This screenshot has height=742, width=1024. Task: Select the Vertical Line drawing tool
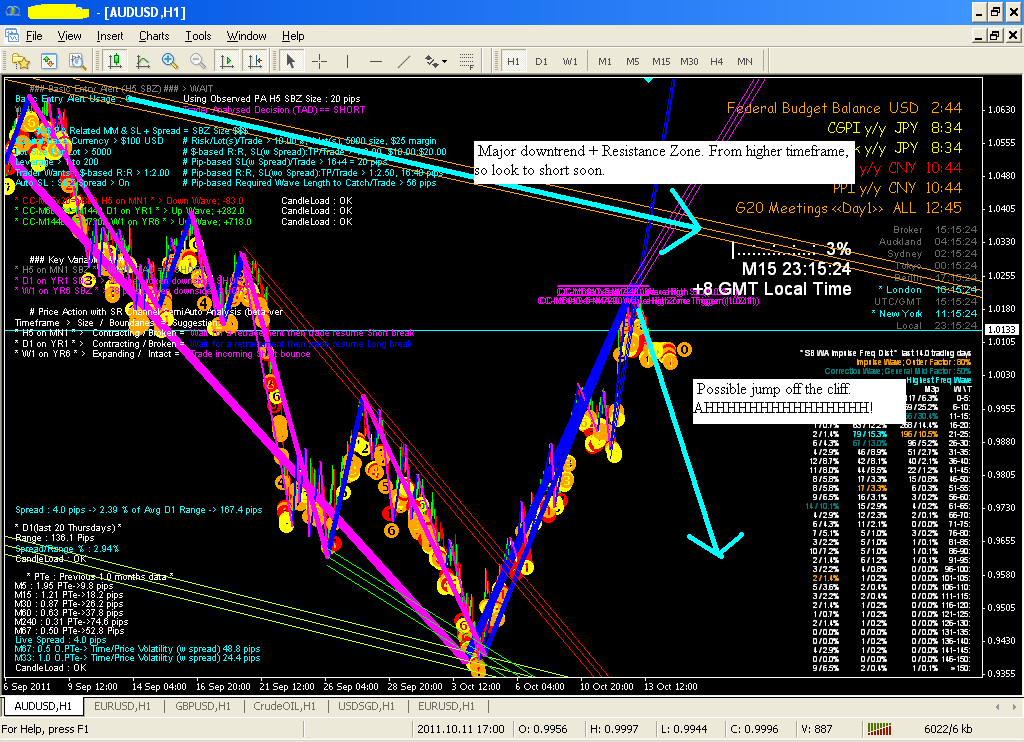click(347, 61)
